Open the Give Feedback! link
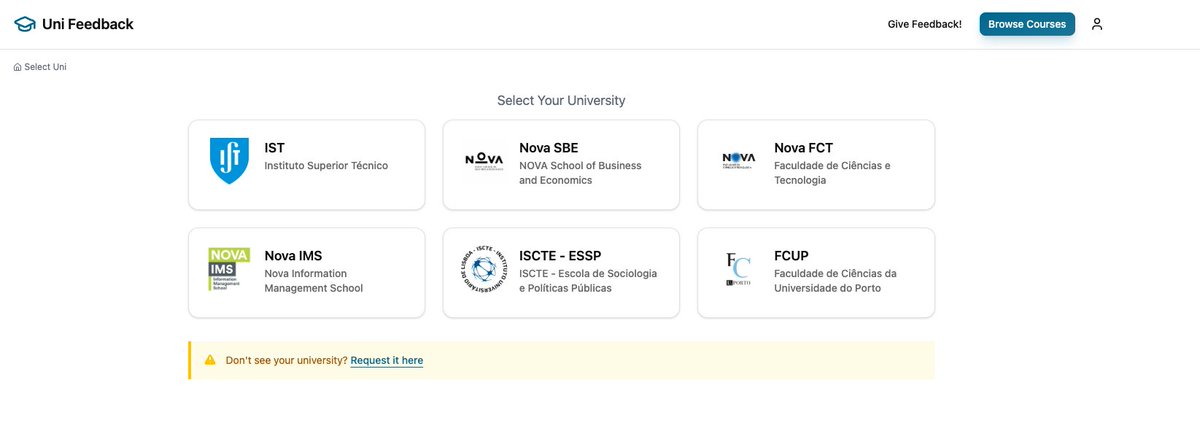Screen dimensions: 1200x439 [x=925, y=24]
